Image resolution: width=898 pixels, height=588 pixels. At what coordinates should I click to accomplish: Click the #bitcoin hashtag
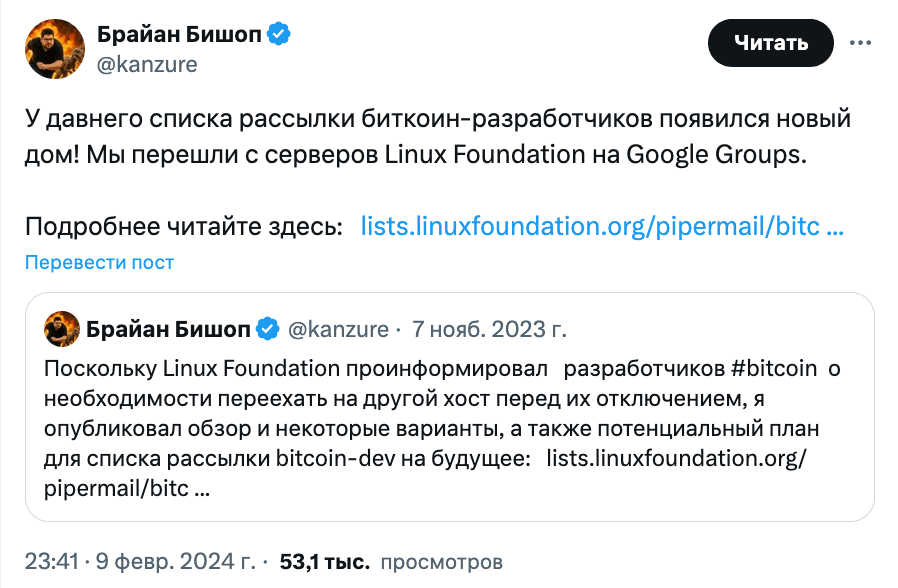(x=774, y=368)
